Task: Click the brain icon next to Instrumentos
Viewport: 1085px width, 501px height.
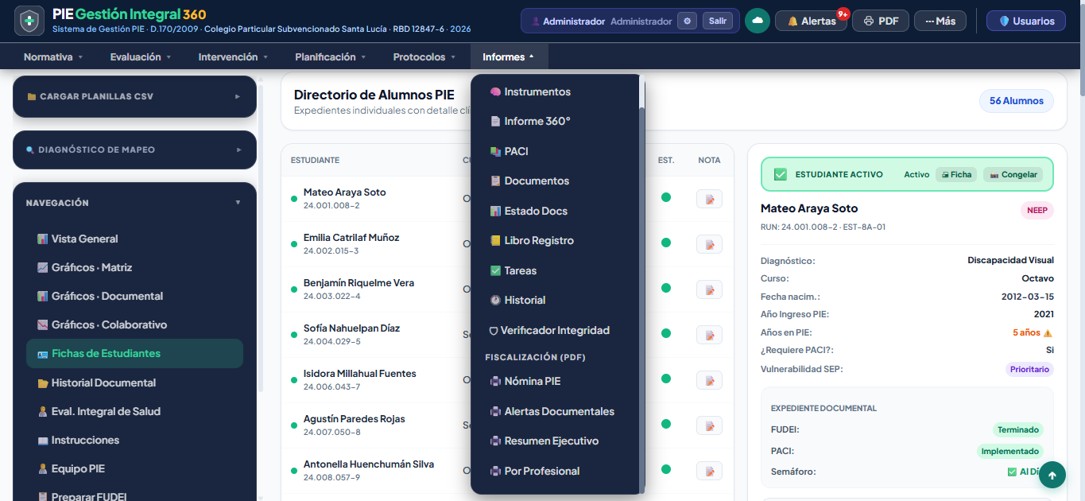Action: point(495,92)
